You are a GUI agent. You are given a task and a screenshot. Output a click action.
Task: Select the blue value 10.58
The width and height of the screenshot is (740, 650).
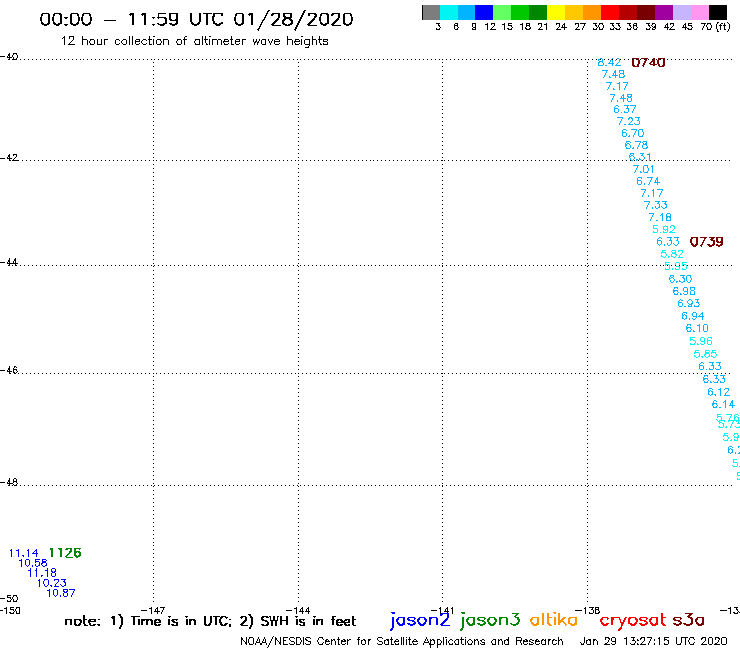(33, 563)
